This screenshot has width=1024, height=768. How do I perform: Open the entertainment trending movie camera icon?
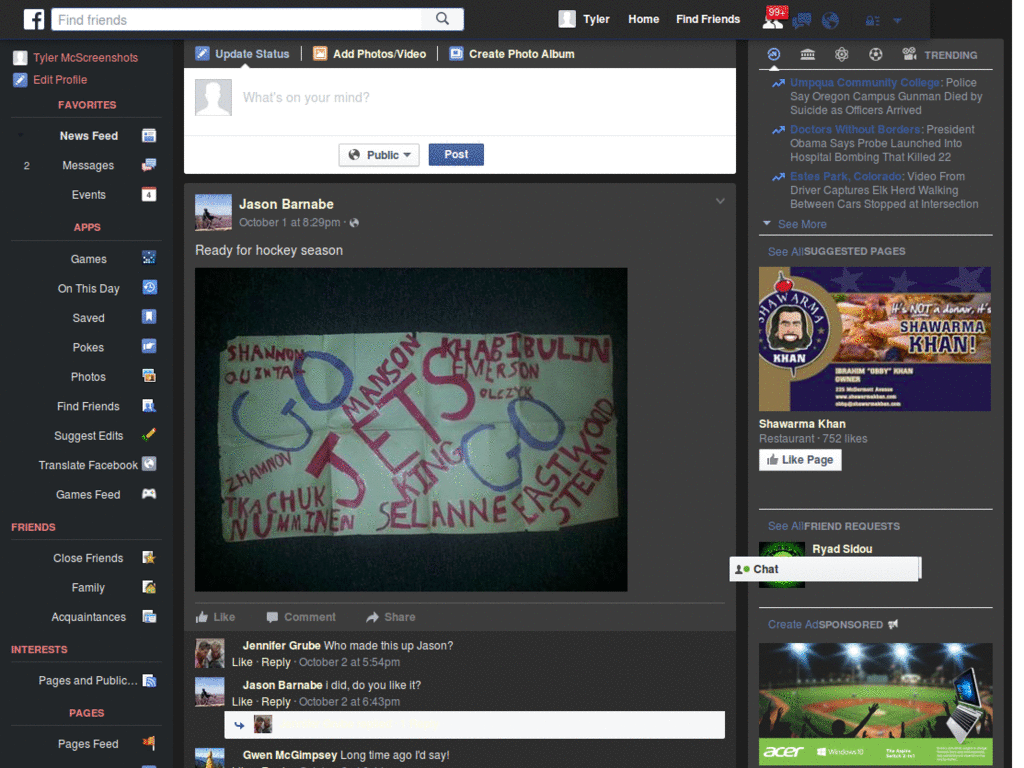(910, 54)
